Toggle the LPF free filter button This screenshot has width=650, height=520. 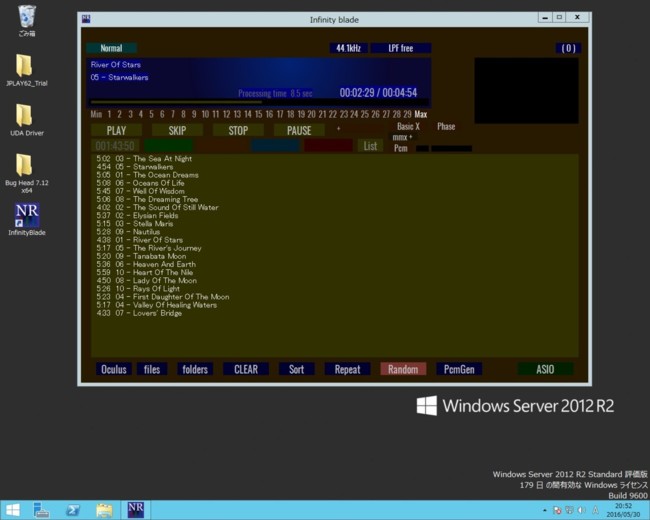401,48
